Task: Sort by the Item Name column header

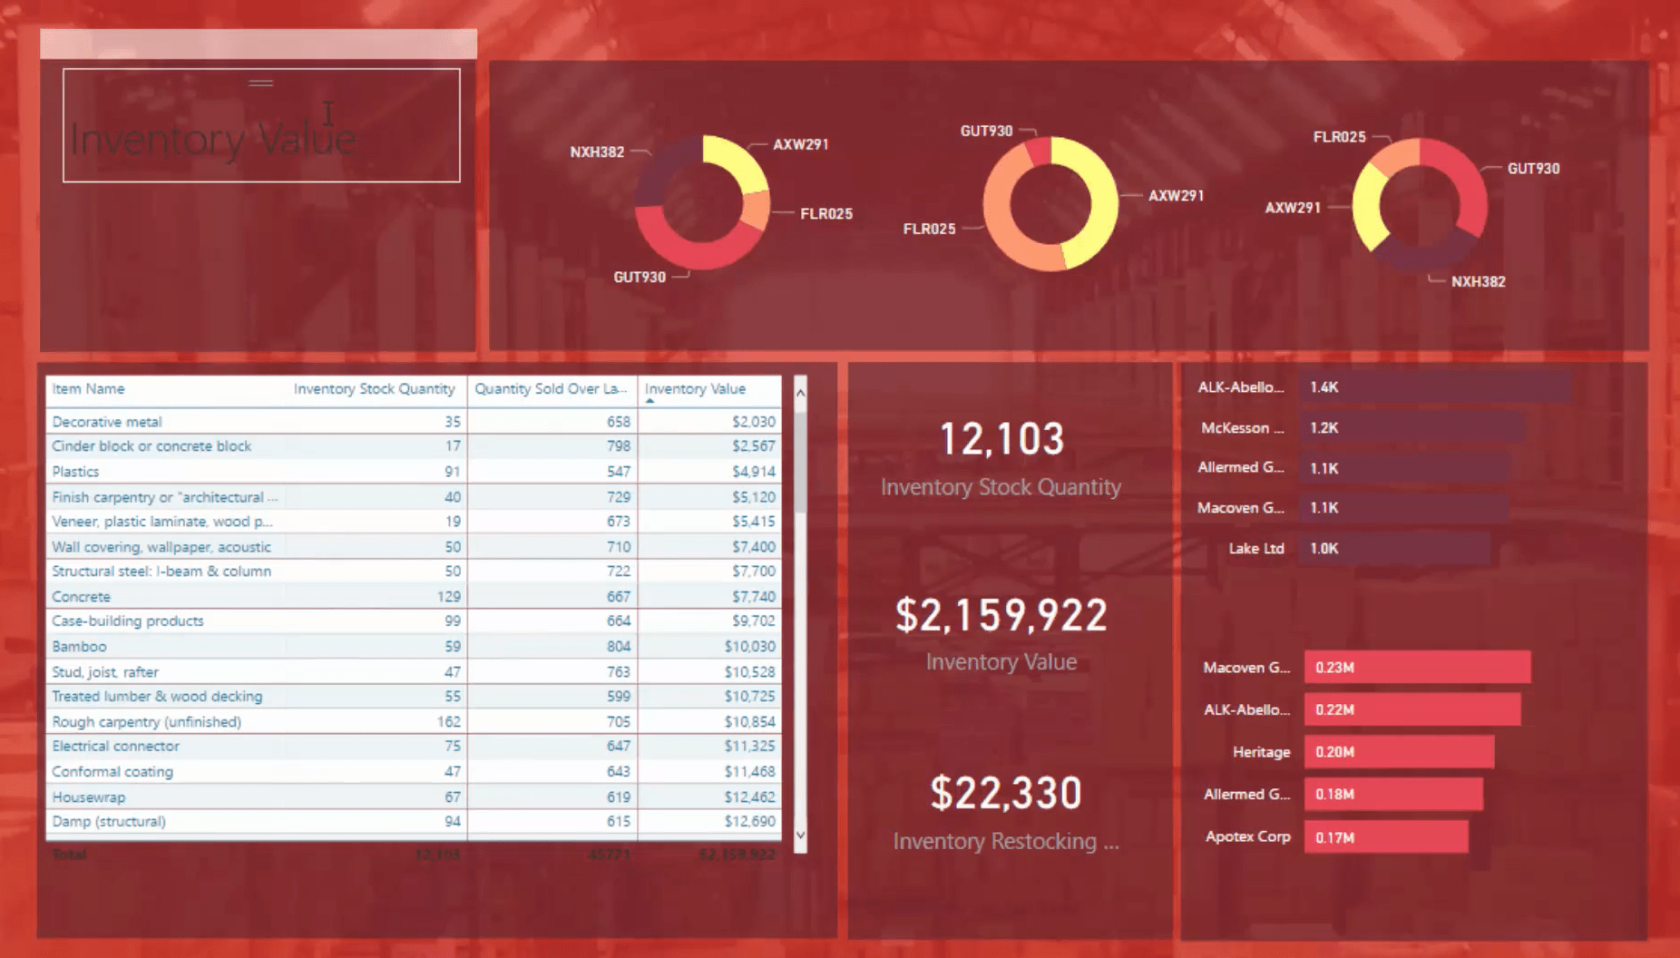Action: click(x=88, y=389)
